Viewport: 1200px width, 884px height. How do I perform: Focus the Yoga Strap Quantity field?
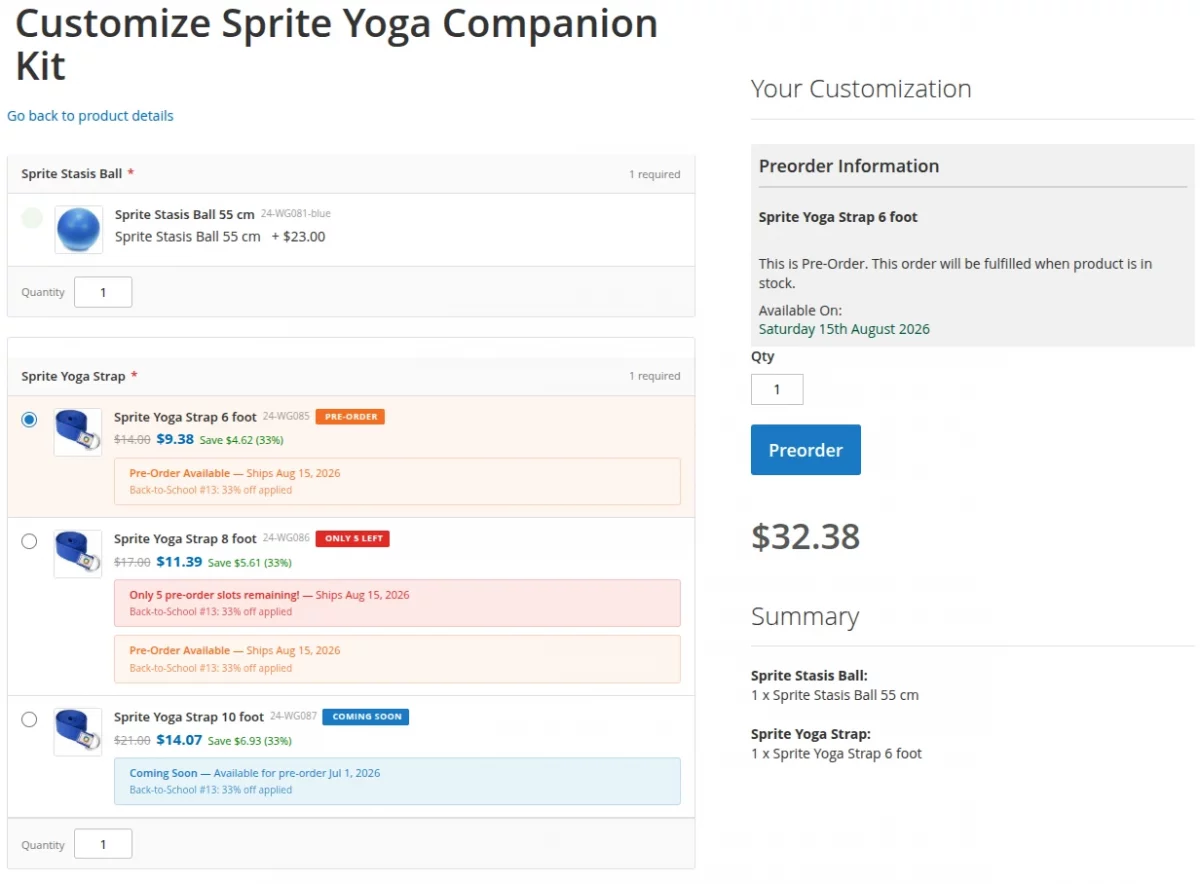click(103, 844)
